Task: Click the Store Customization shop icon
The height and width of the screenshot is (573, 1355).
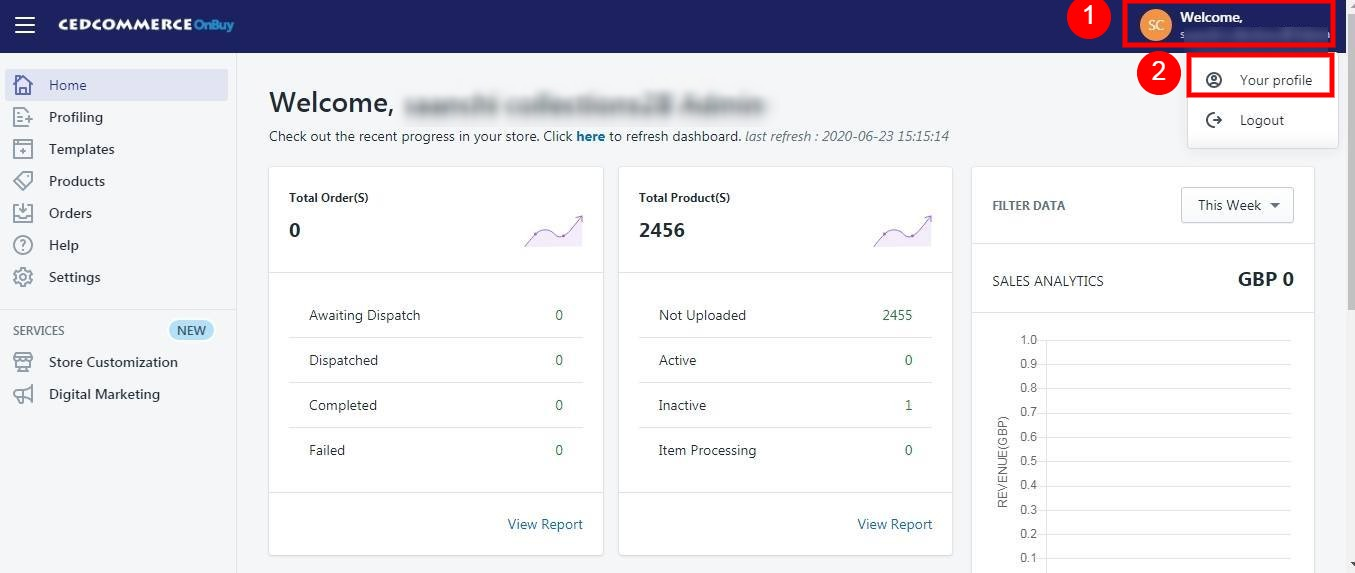Action: 23,362
